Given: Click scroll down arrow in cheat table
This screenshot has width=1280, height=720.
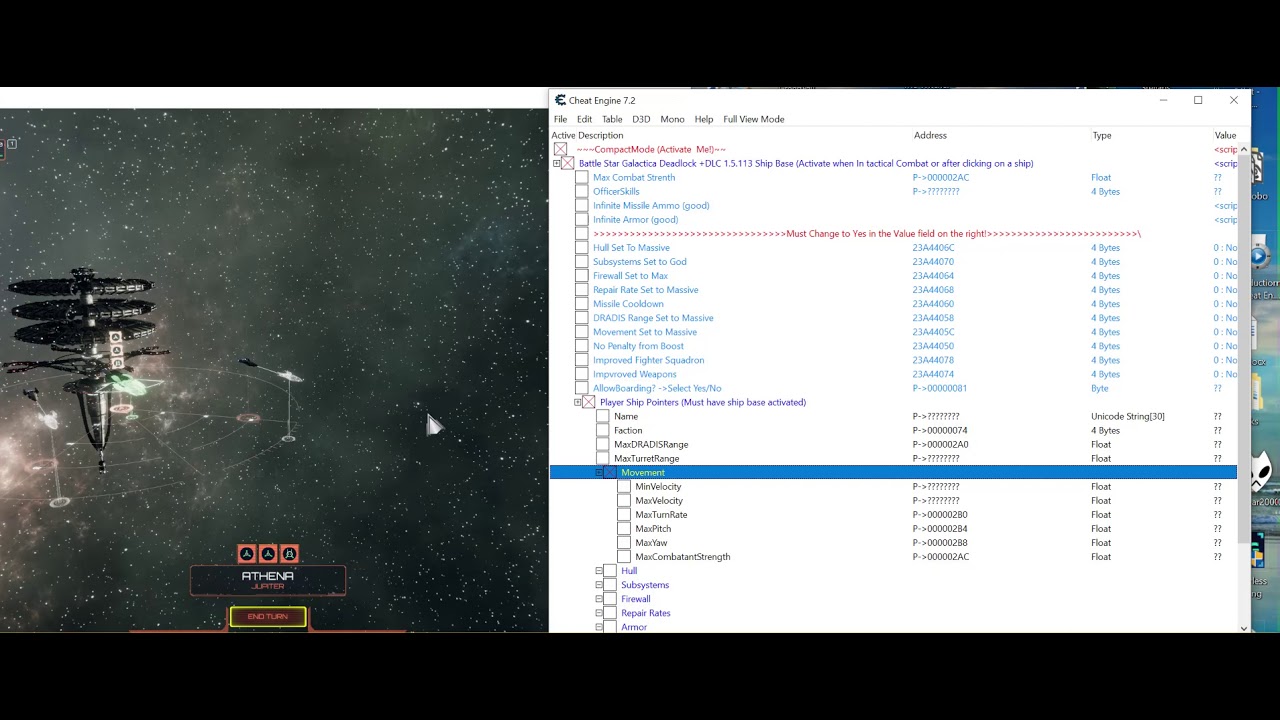Looking at the screenshot, I should pos(1244,628).
